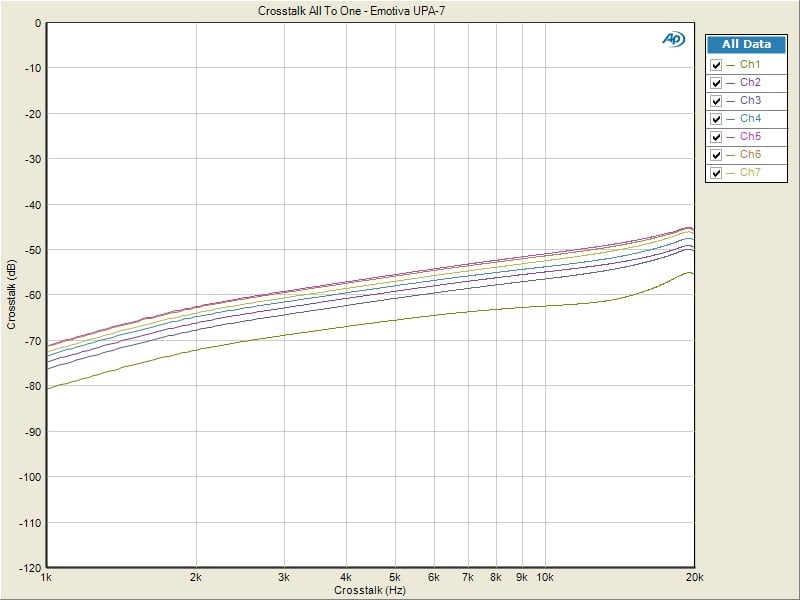This screenshot has height=600, width=800.
Task: Click the Ch7 legend label text
Action: [x=750, y=173]
